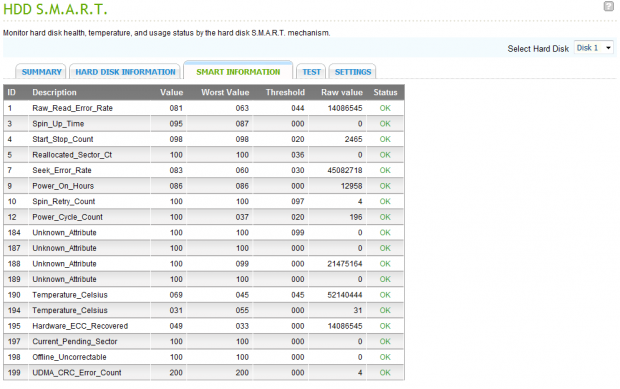Click raw value 2465 of Start_Stop_Count
The width and height of the screenshot is (620, 389).
[x=353, y=139]
